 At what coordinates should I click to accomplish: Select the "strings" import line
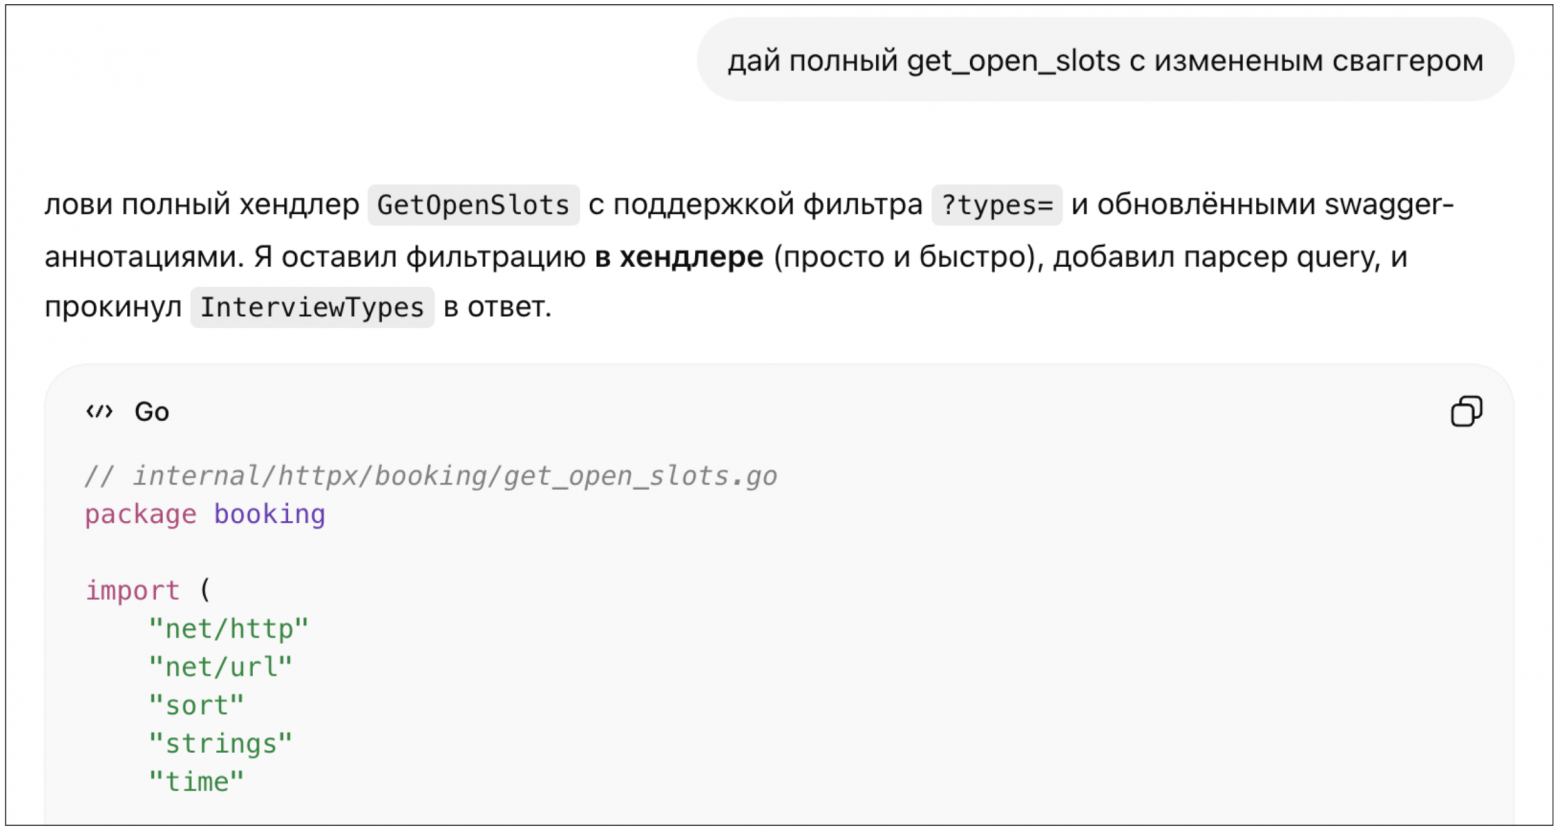(220, 743)
